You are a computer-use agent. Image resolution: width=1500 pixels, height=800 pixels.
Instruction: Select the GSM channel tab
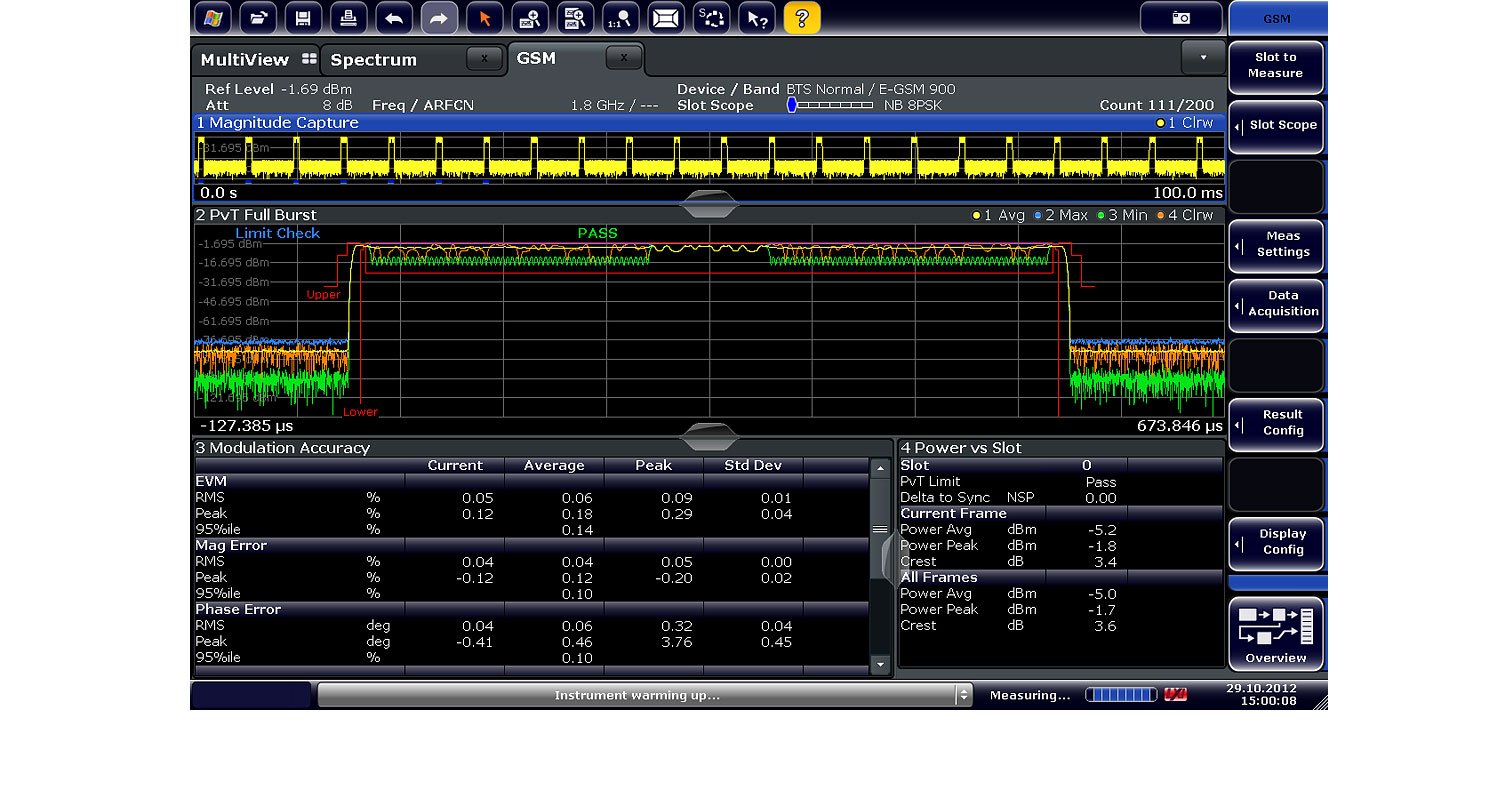pos(536,58)
